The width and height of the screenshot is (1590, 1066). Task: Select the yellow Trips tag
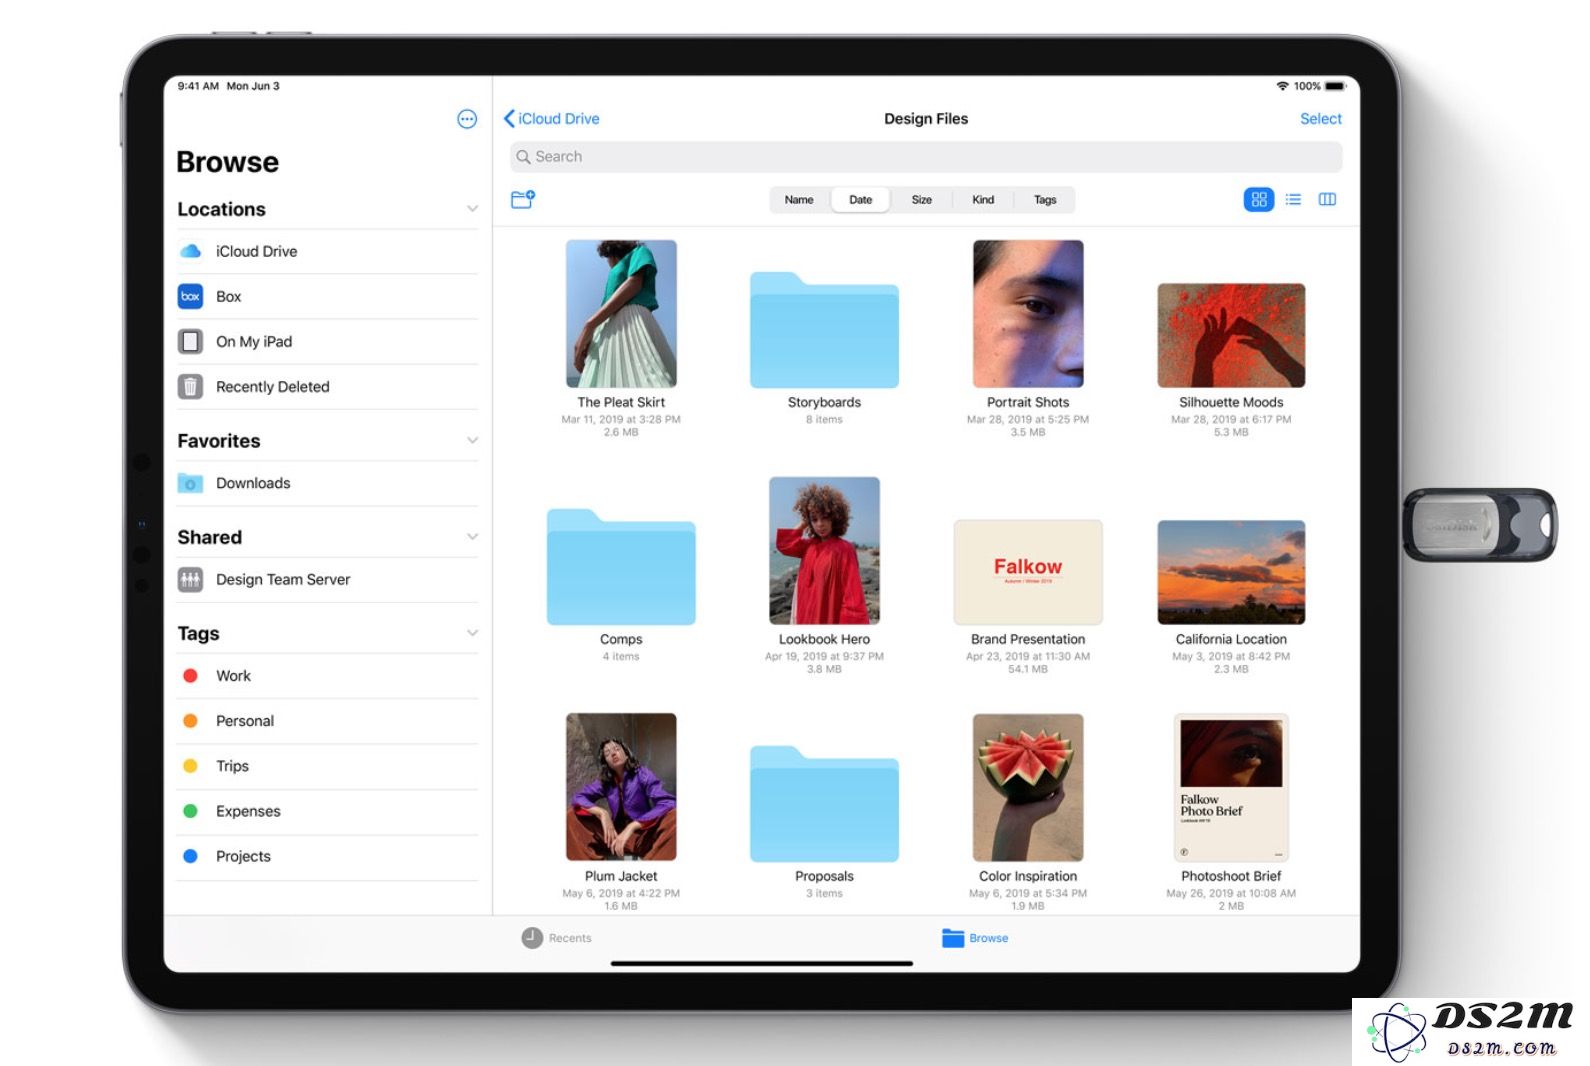[x=327, y=766]
